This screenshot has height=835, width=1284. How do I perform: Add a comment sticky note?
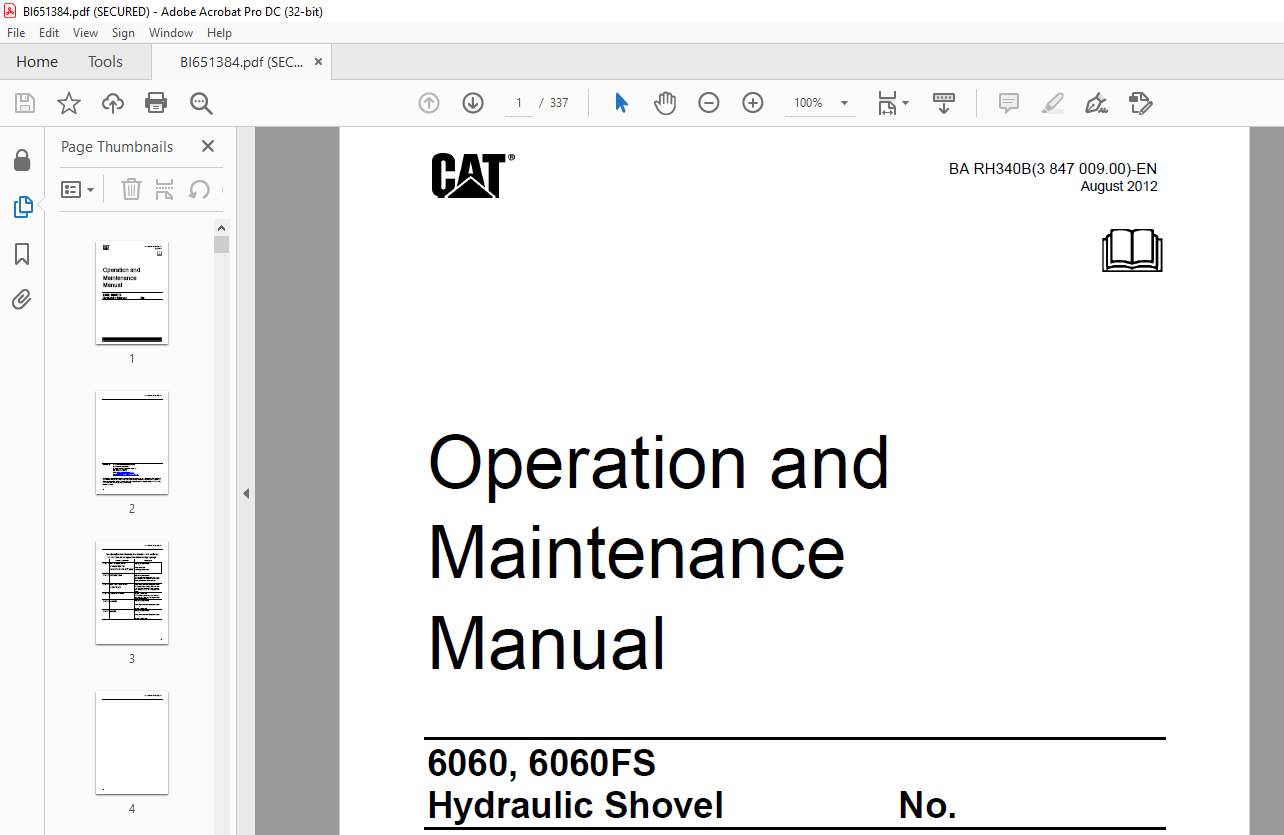coord(1009,103)
